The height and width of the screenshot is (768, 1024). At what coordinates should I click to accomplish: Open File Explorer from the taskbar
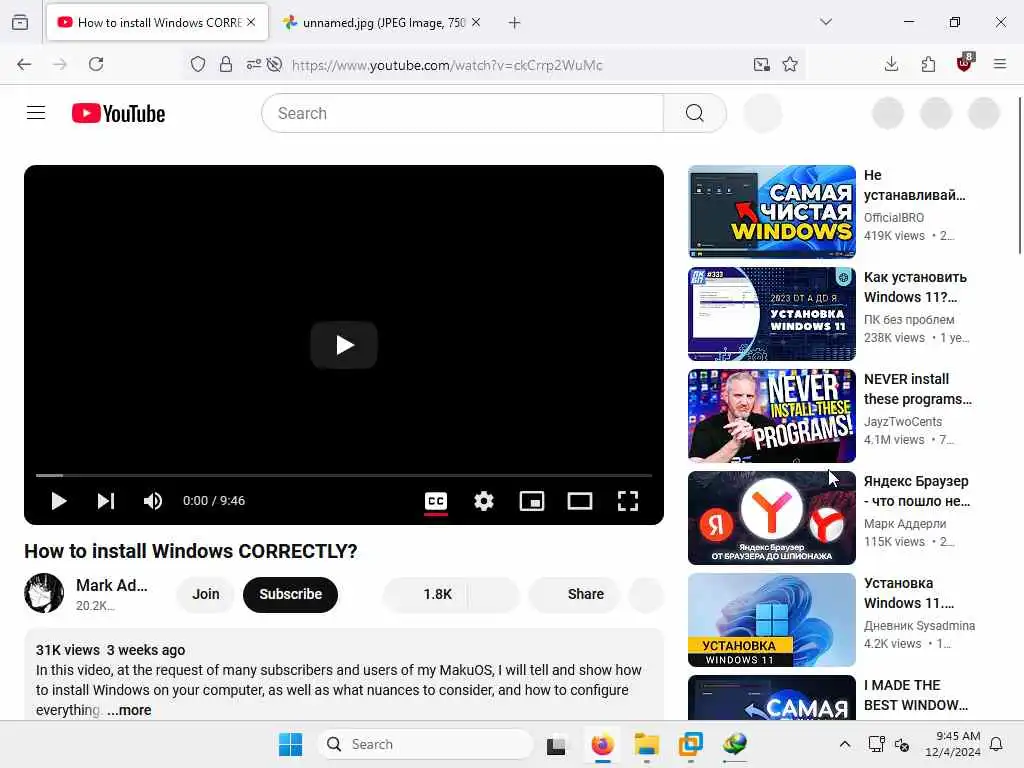[x=647, y=744]
